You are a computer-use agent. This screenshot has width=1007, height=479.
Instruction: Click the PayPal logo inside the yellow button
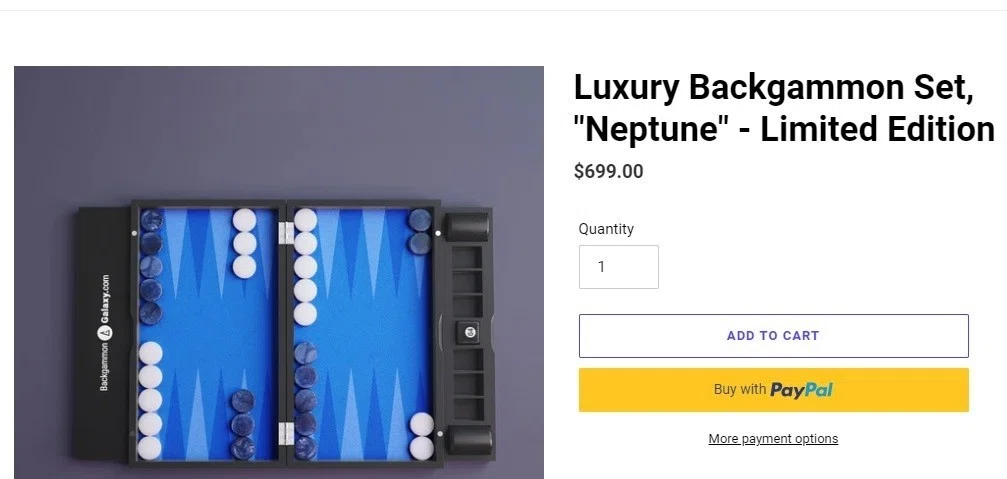(801, 390)
